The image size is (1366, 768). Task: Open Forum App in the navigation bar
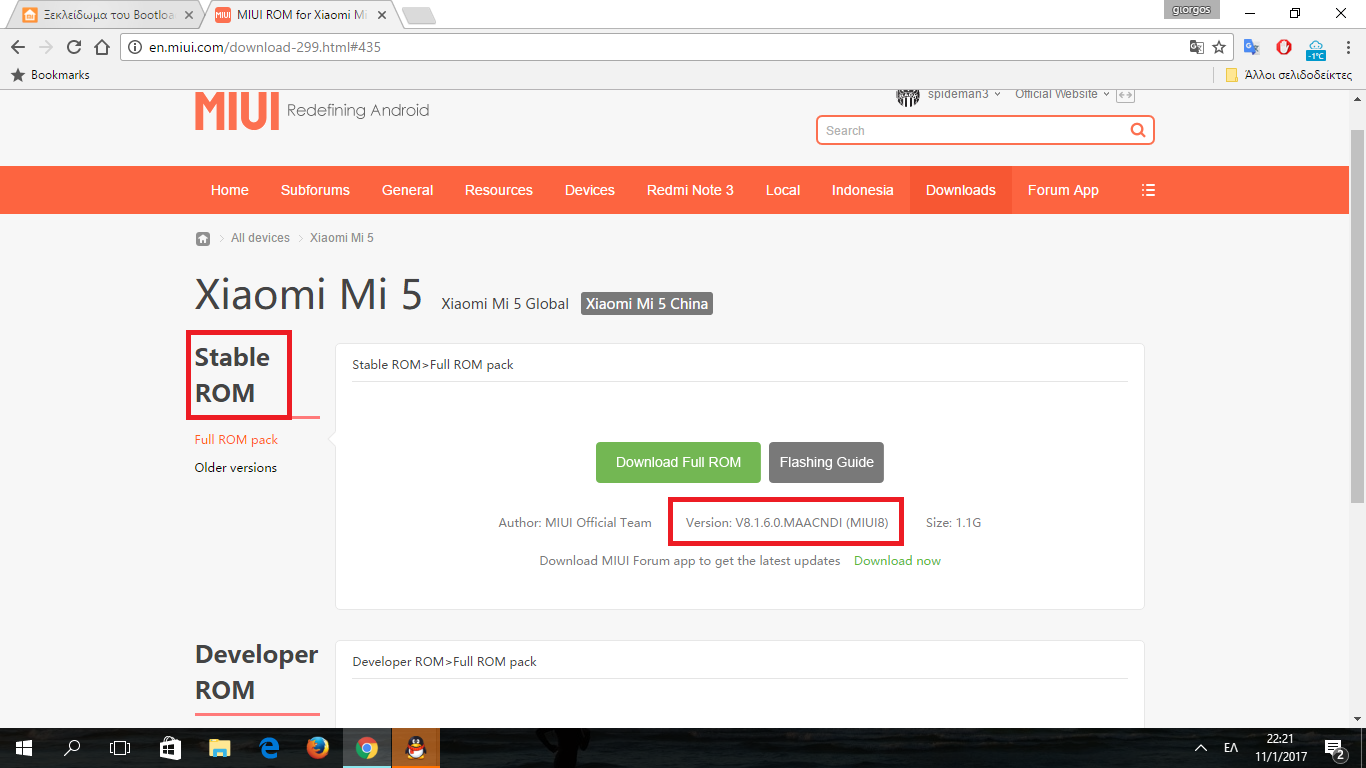1063,190
